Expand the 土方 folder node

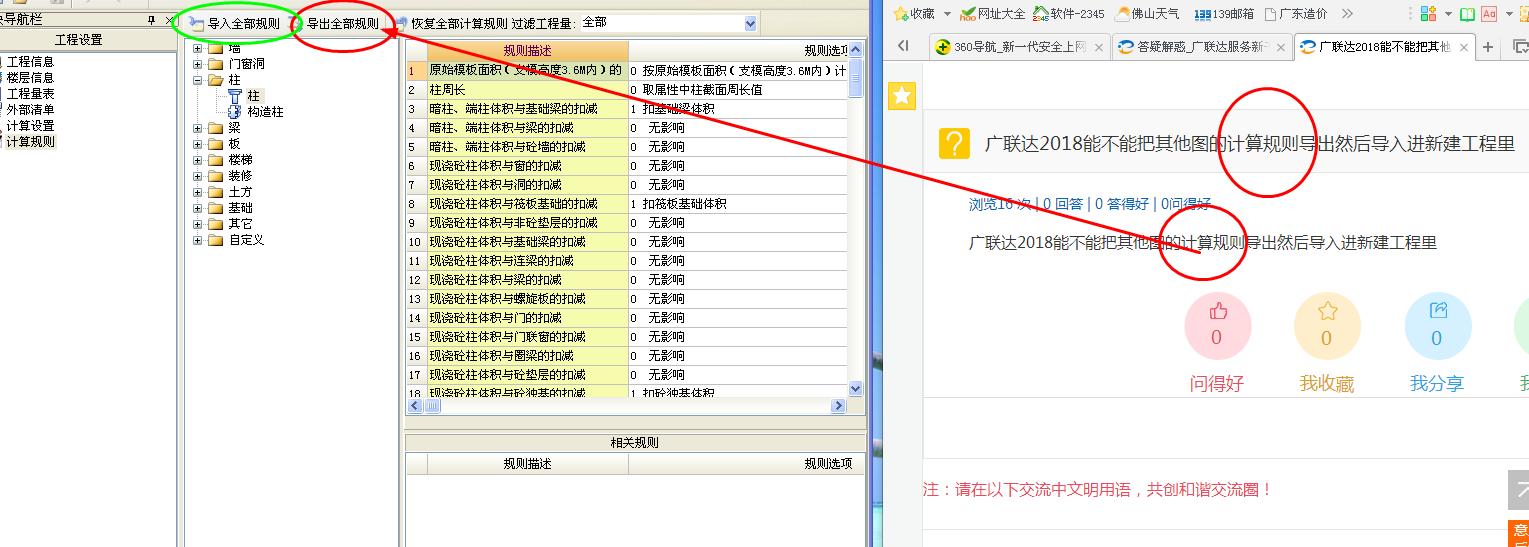click(198, 192)
